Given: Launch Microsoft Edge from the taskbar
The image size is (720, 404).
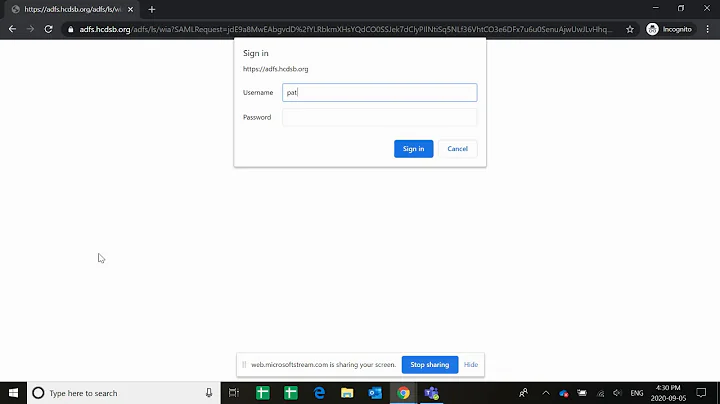Looking at the screenshot, I should pos(319,393).
